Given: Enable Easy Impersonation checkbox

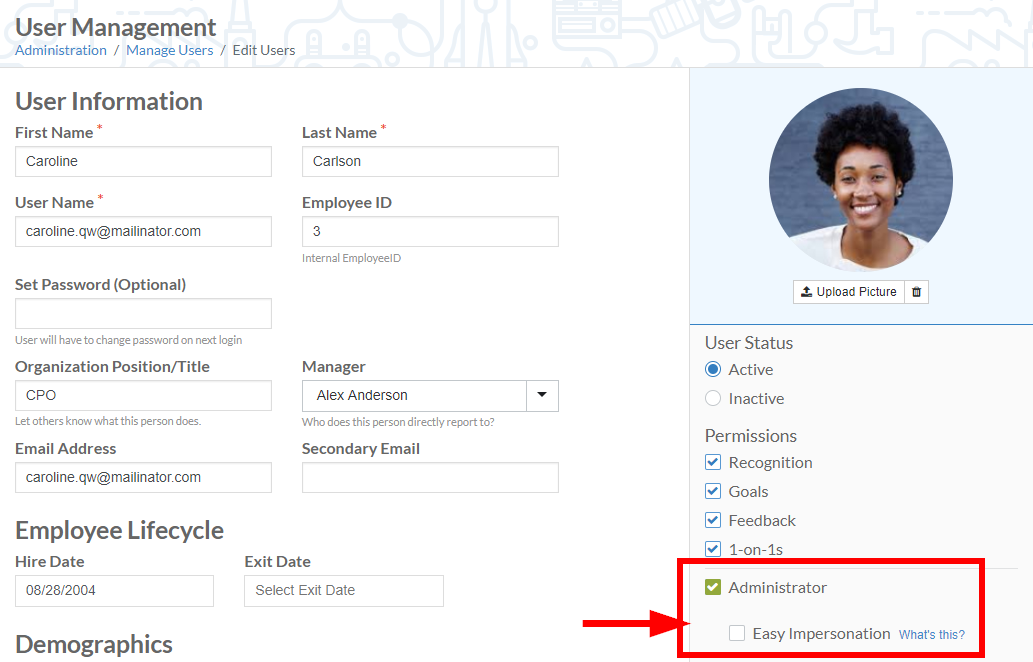Looking at the screenshot, I should tap(737, 634).
